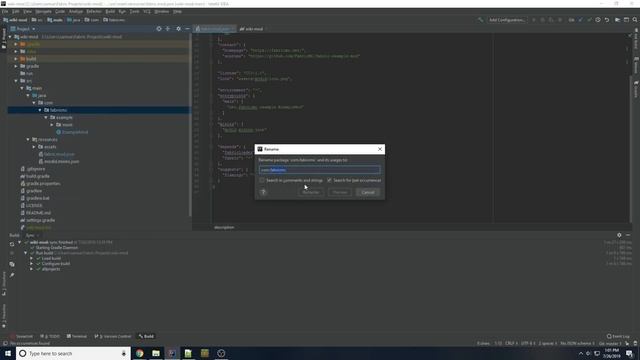Click the taskbar clock showing time and date
The width and height of the screenshot is (640, 360).
tap(611, 353)
